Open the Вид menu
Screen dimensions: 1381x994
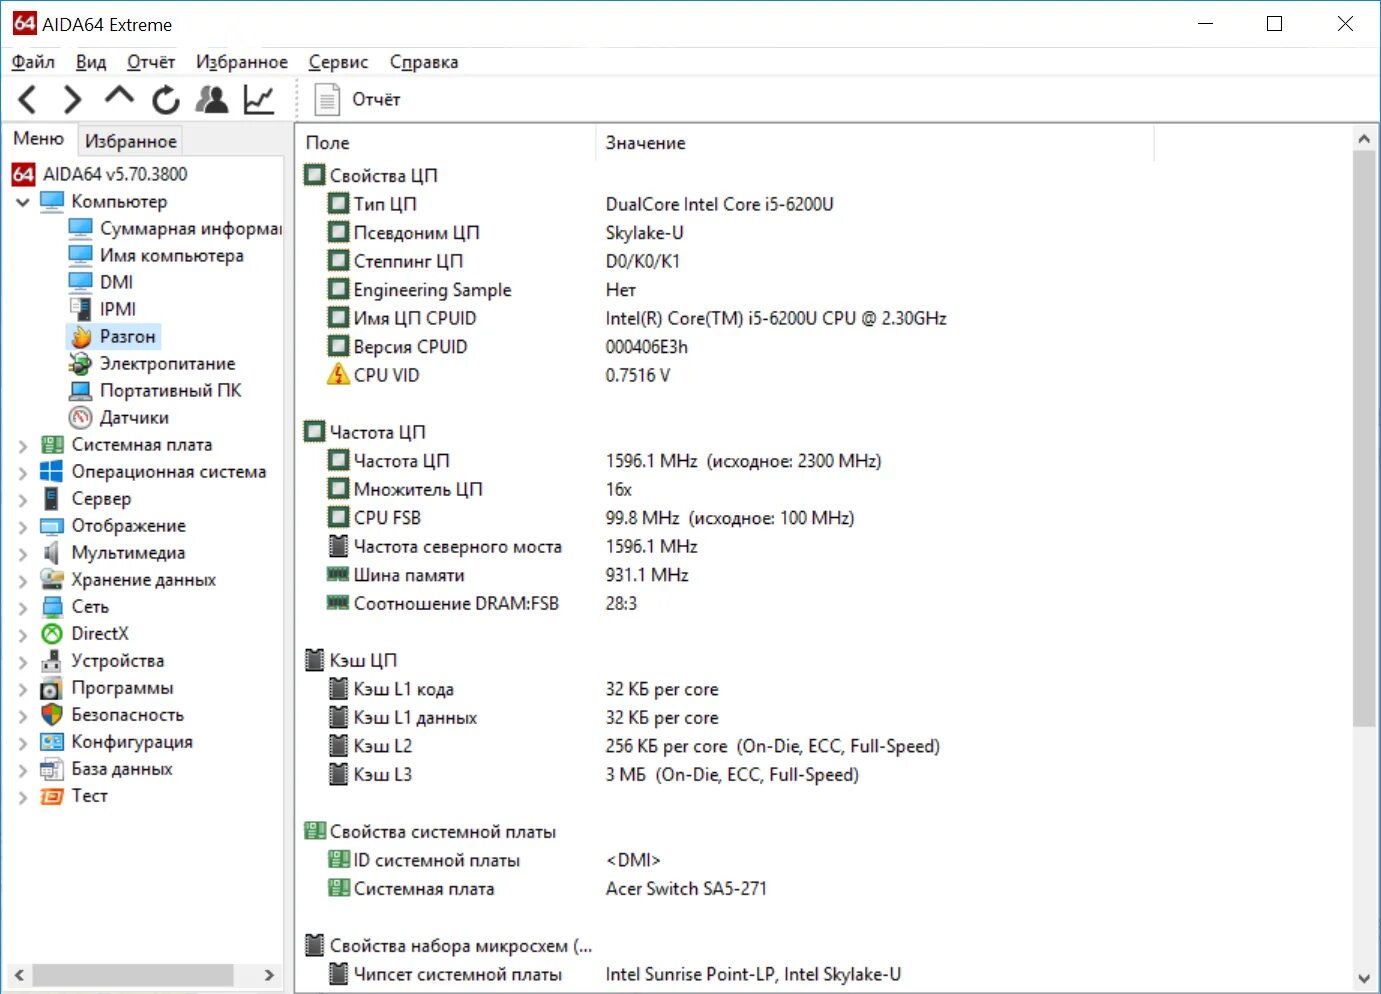(x=91, y=62)
